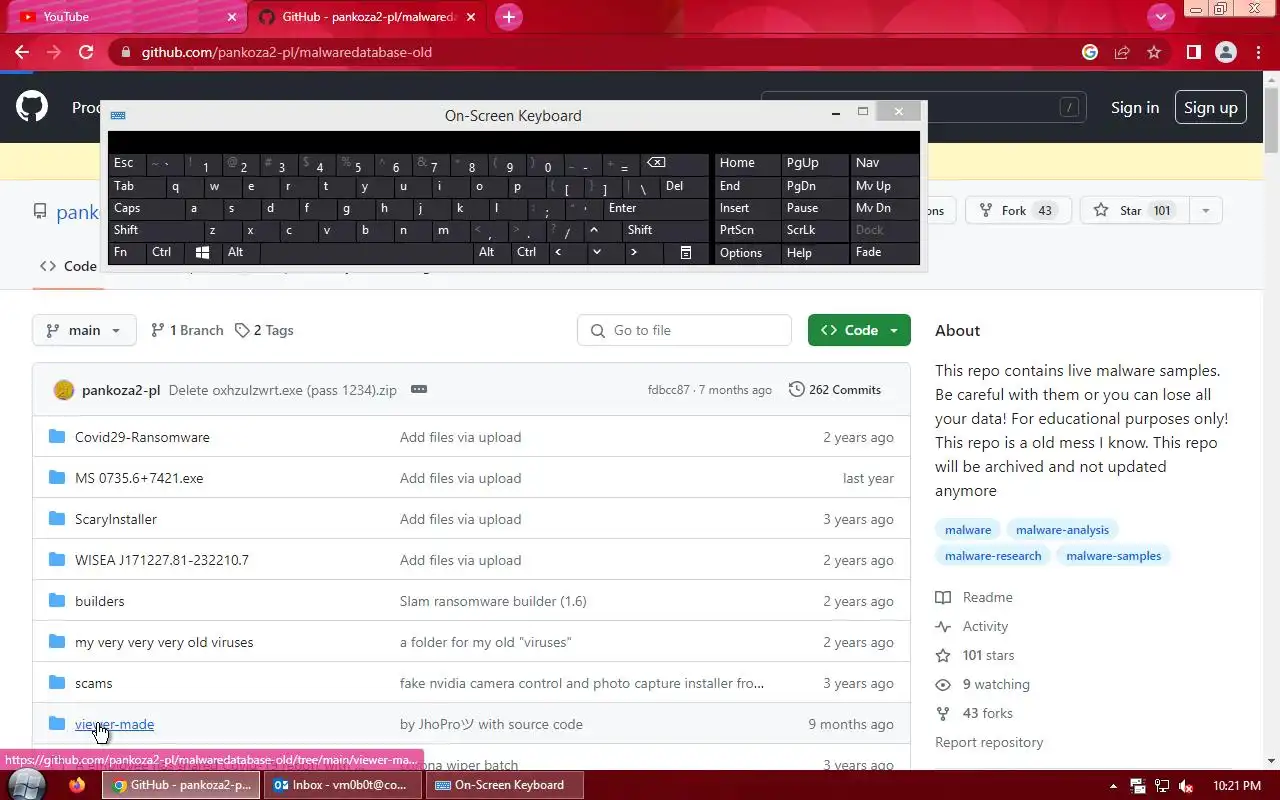This screenshot has width=1280, height=800.
Task: Click the address bar URL
Action: 286,52
